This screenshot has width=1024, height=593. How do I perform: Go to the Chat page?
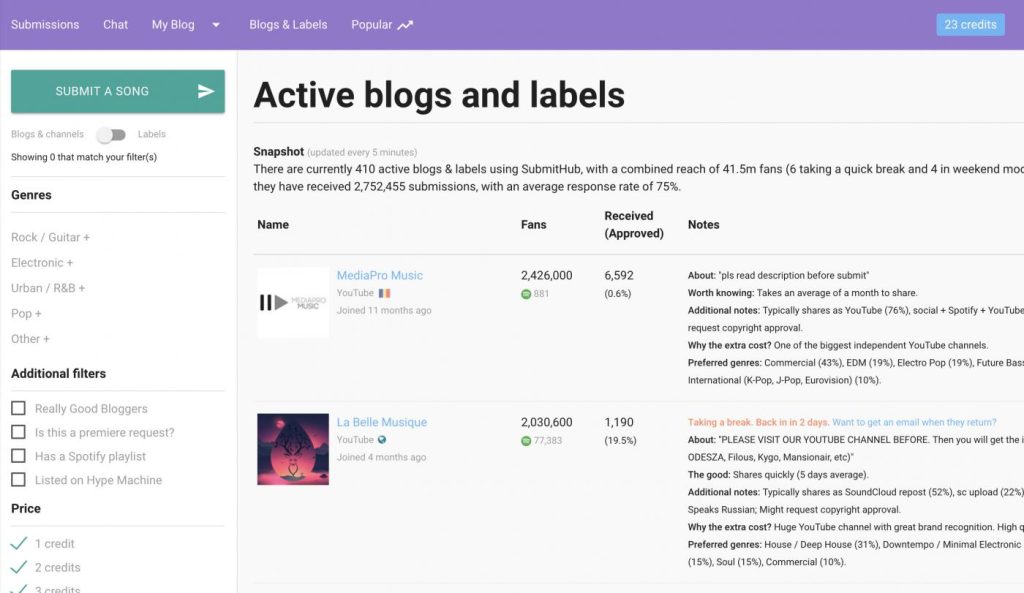click(x=115, y=25)
